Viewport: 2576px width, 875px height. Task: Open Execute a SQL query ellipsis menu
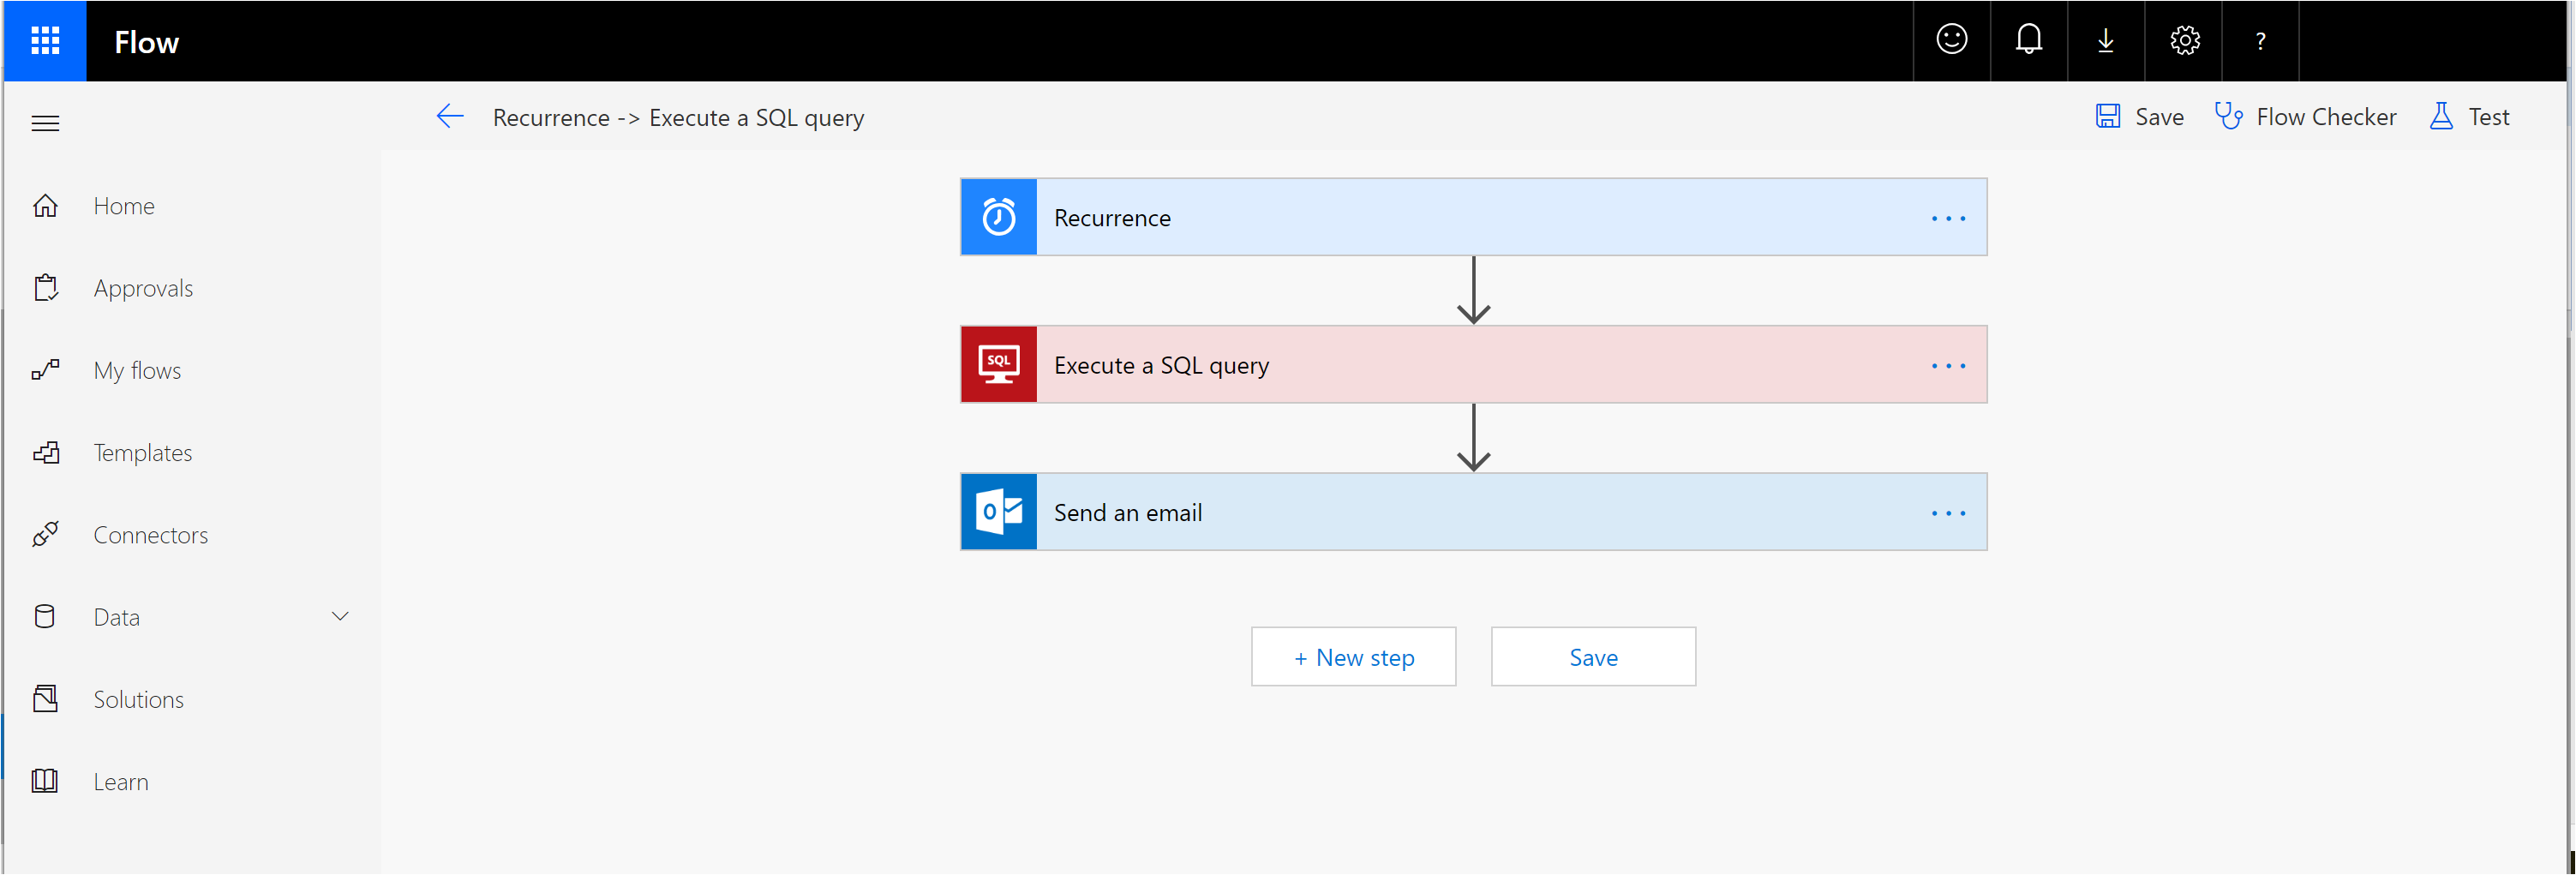pos(1947,366)
